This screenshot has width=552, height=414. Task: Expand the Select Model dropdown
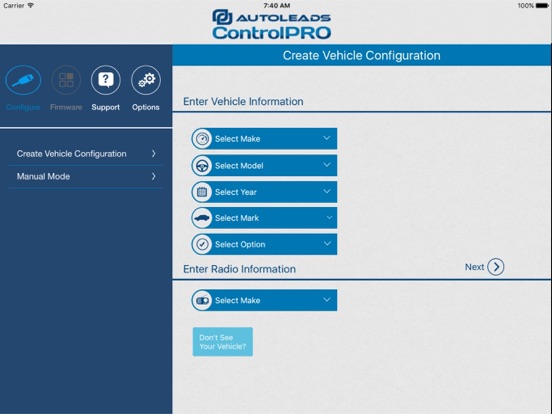point(264,165)
